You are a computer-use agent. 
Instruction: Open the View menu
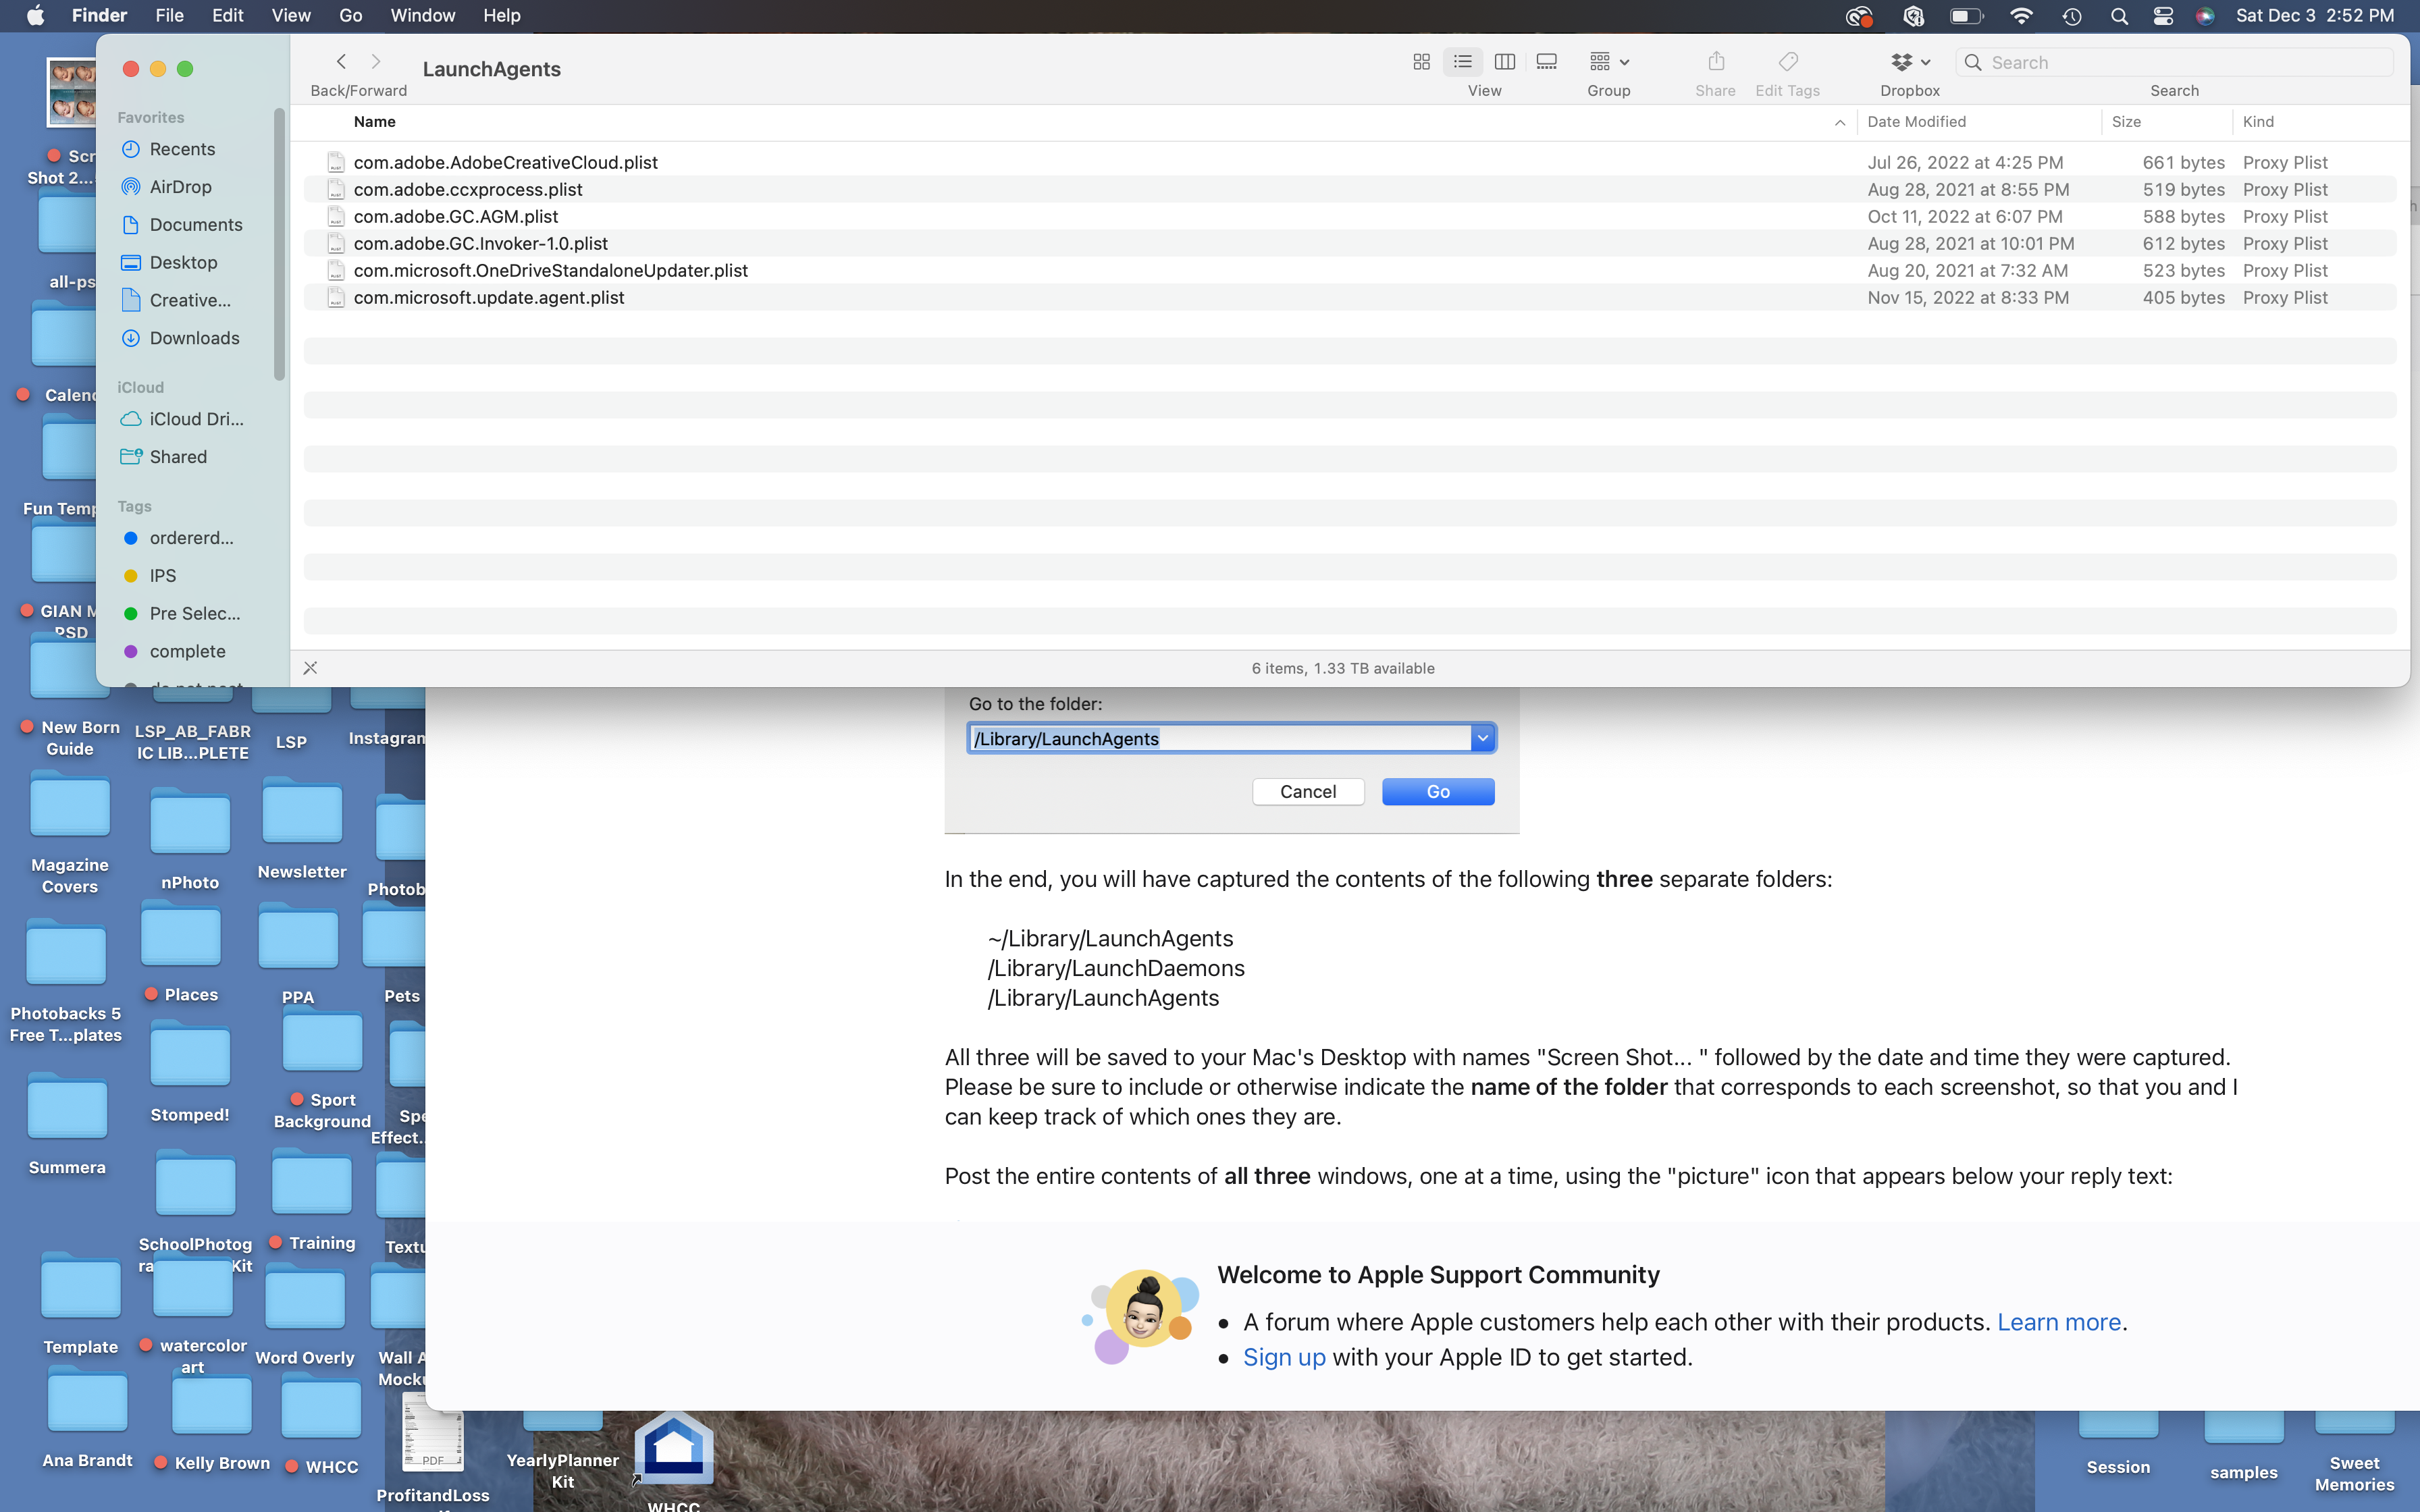tap(290, 16)
